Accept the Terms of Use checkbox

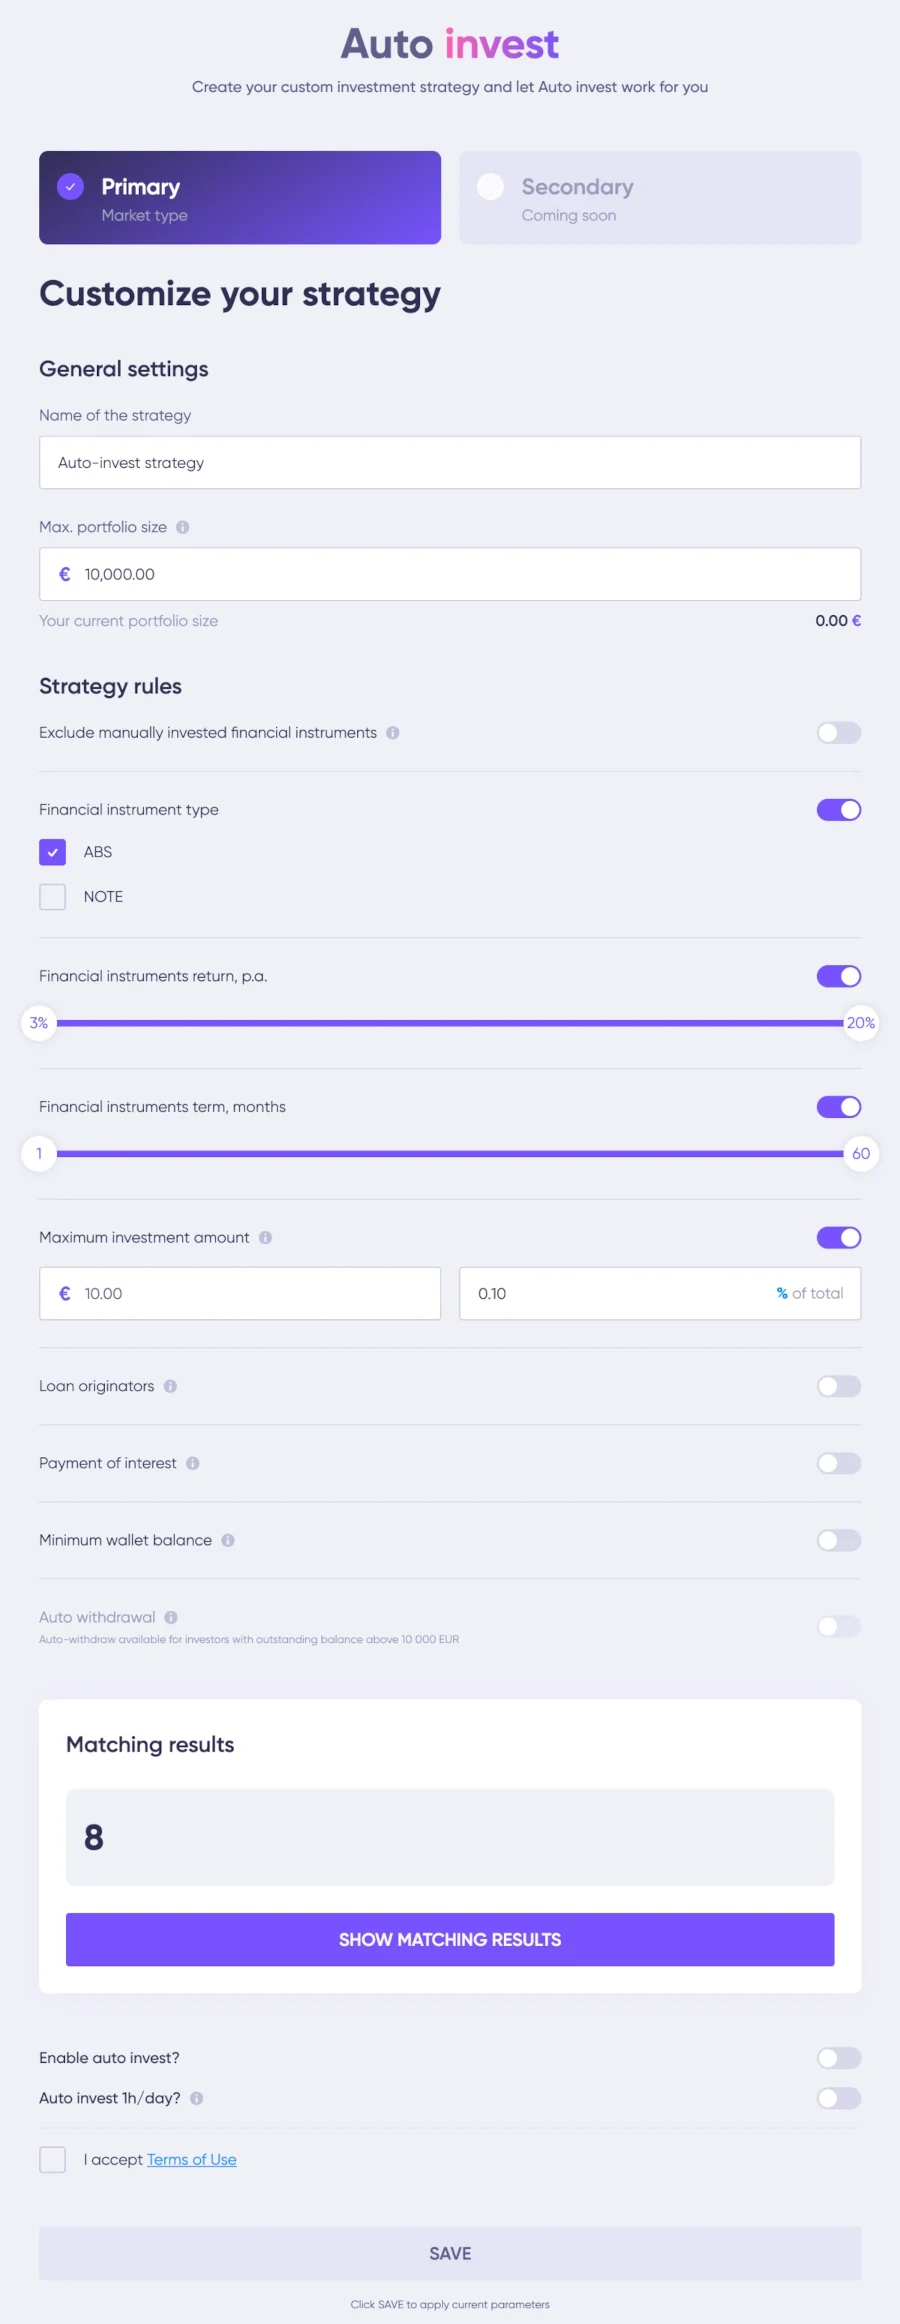coord(53,2159)
